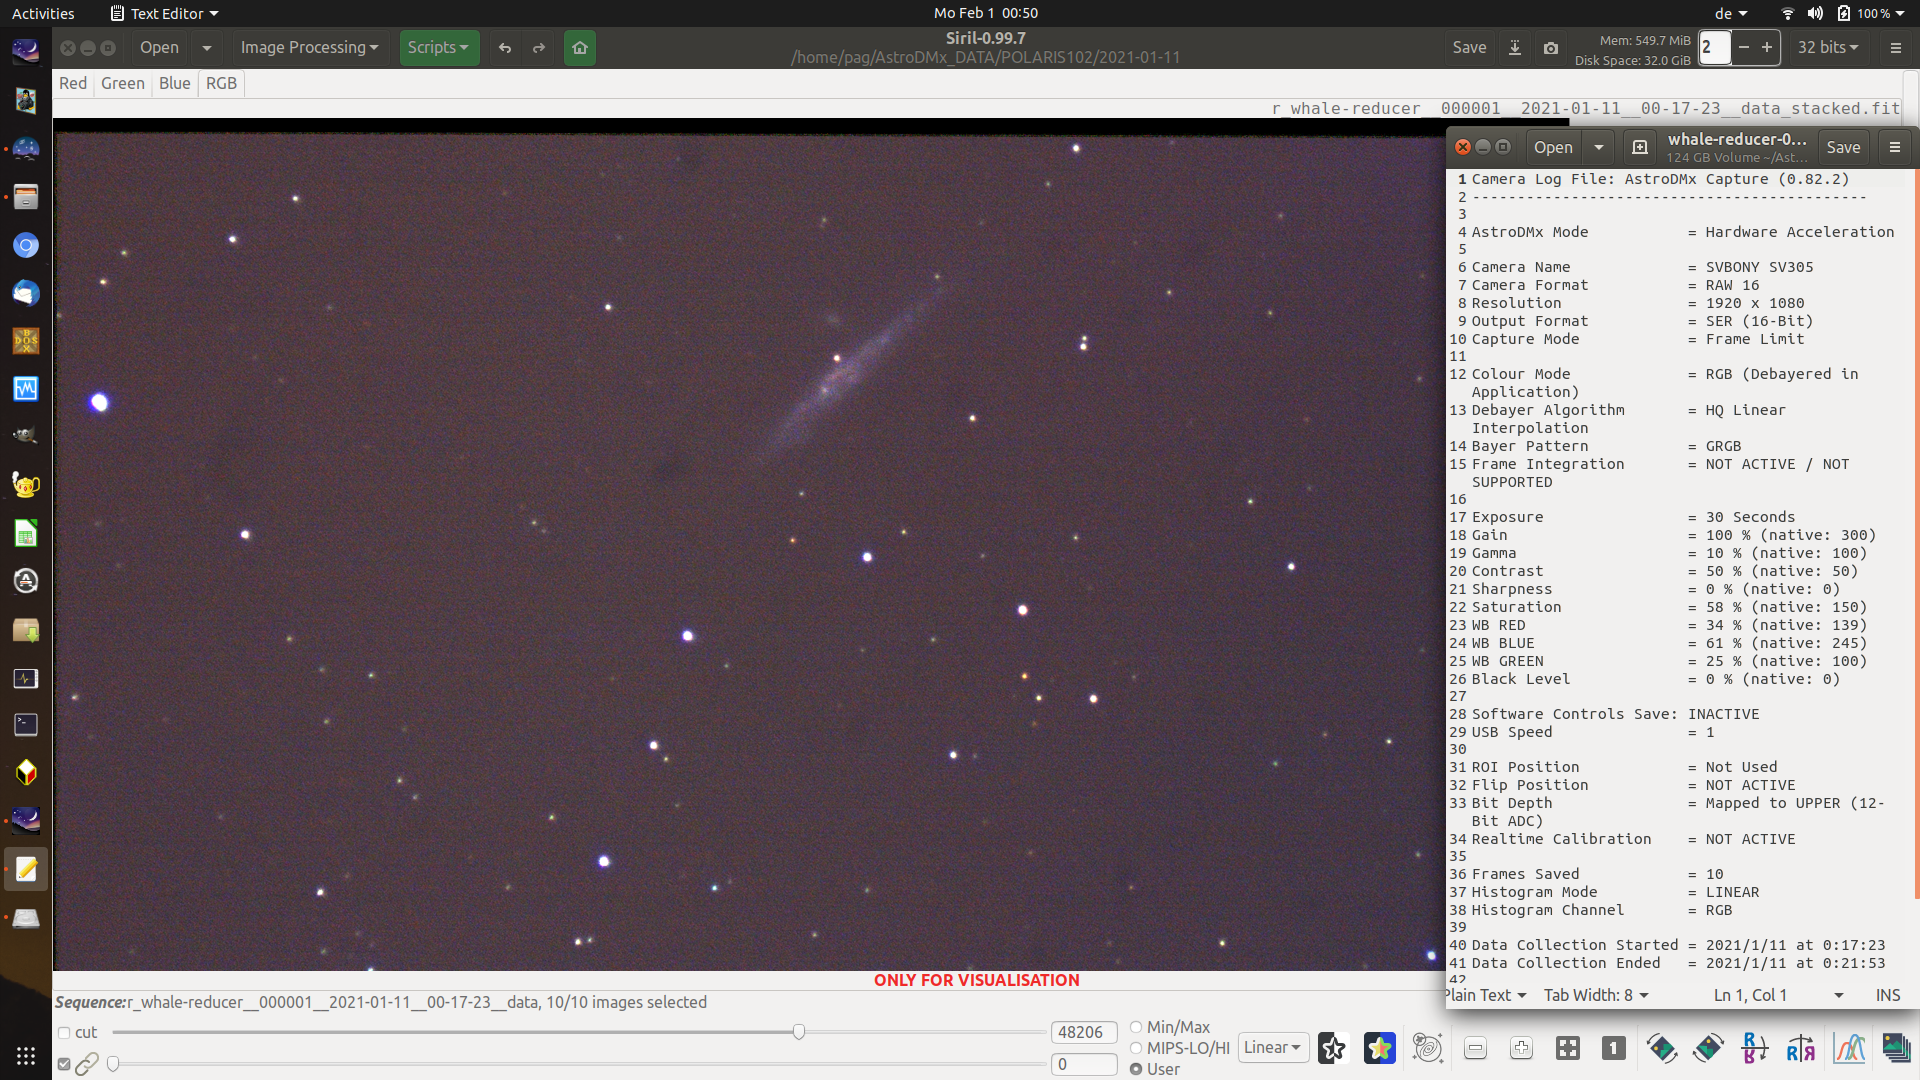
Task: Set zoom to 1:1 icon
Action: [x=1614, y=1048]
